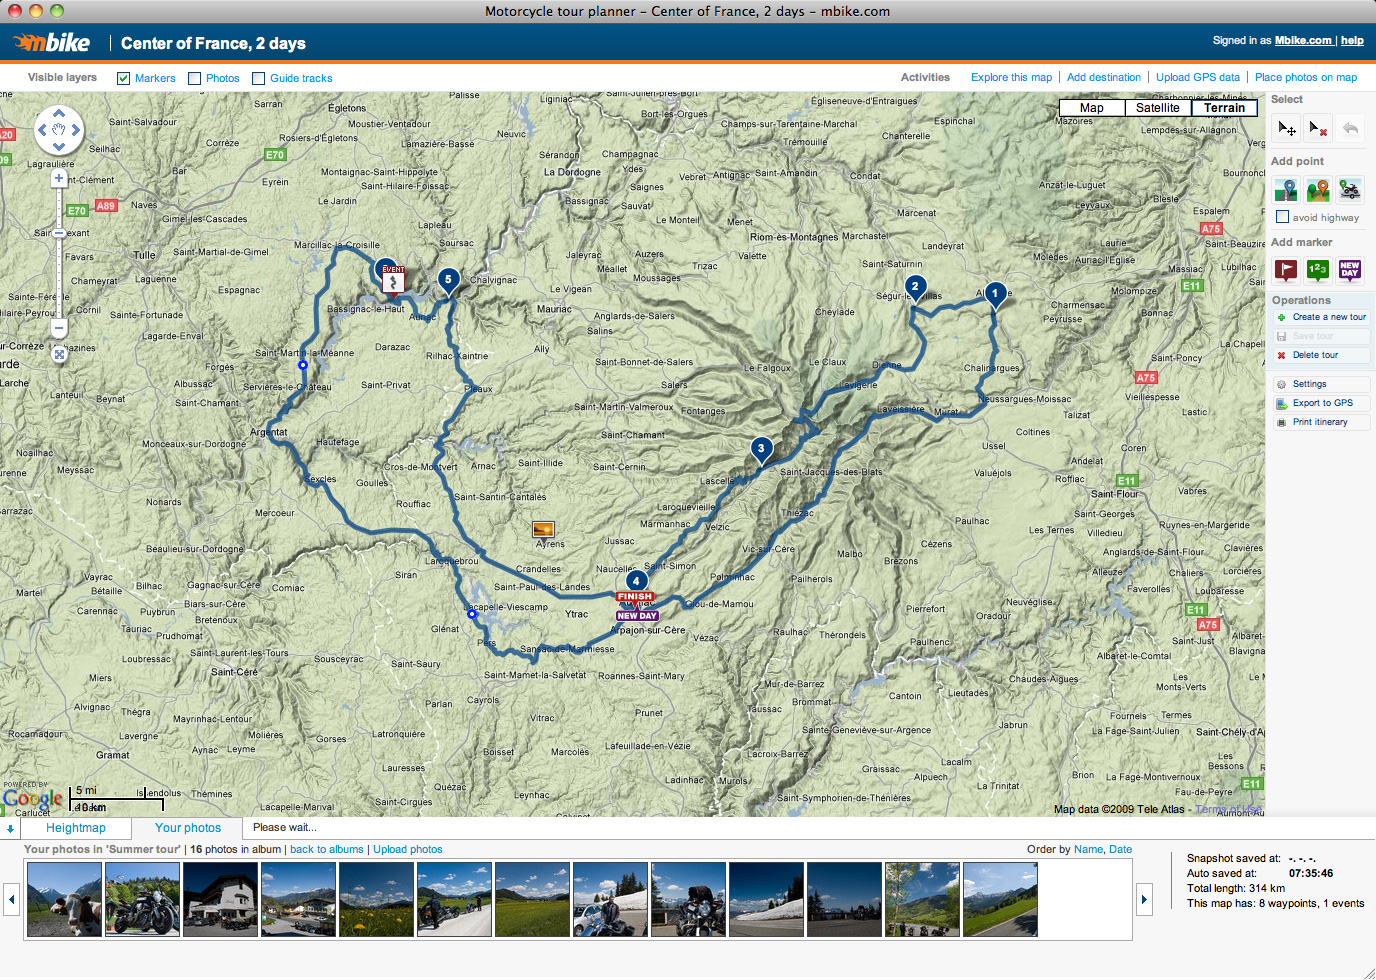Add a motorcycle transport point

coord(1350,190)
